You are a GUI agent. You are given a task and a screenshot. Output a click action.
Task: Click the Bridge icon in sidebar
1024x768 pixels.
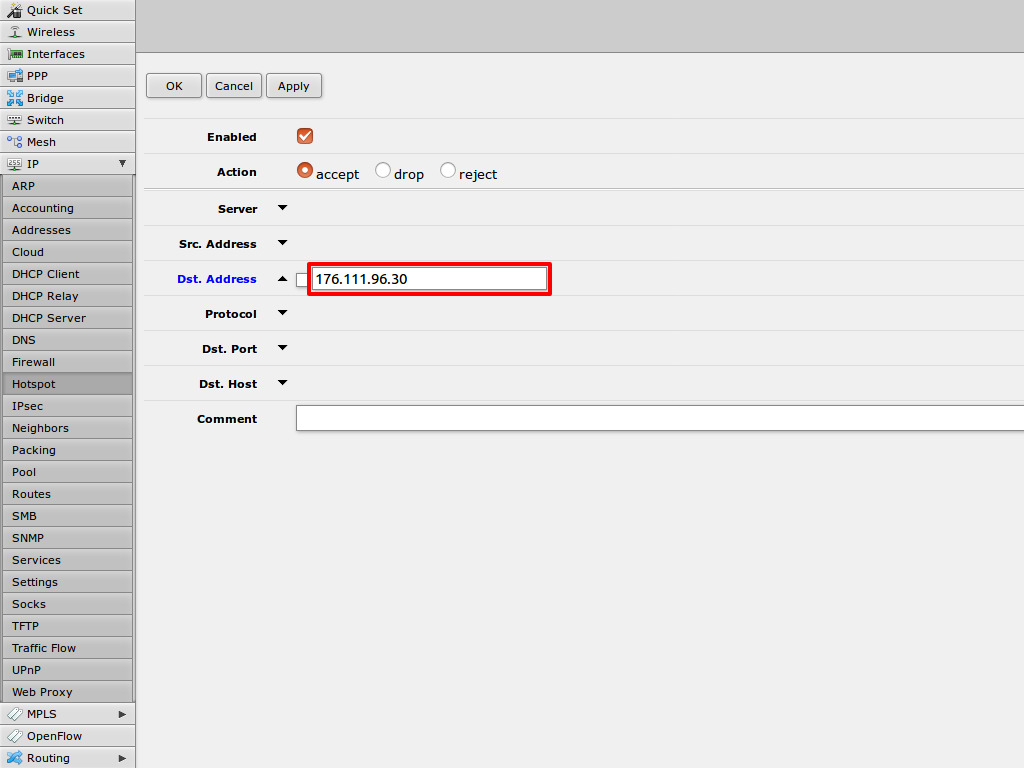tap(14, 98)
